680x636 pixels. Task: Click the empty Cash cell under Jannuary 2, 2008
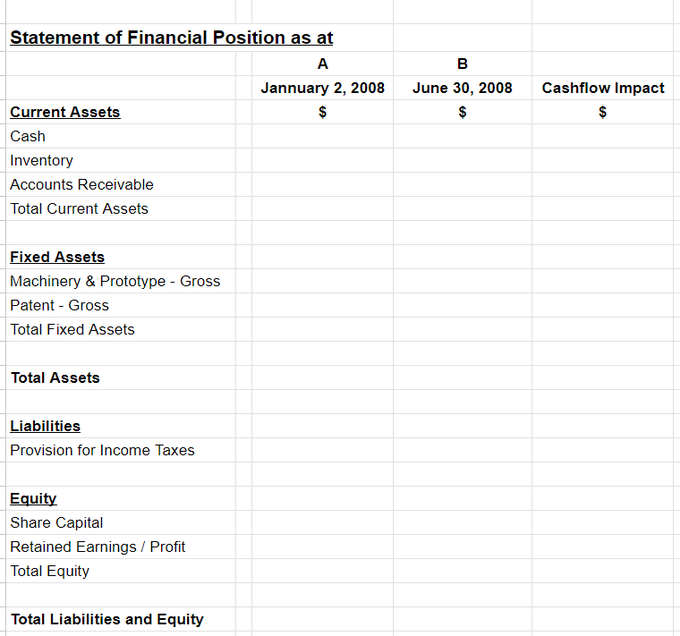323,136
